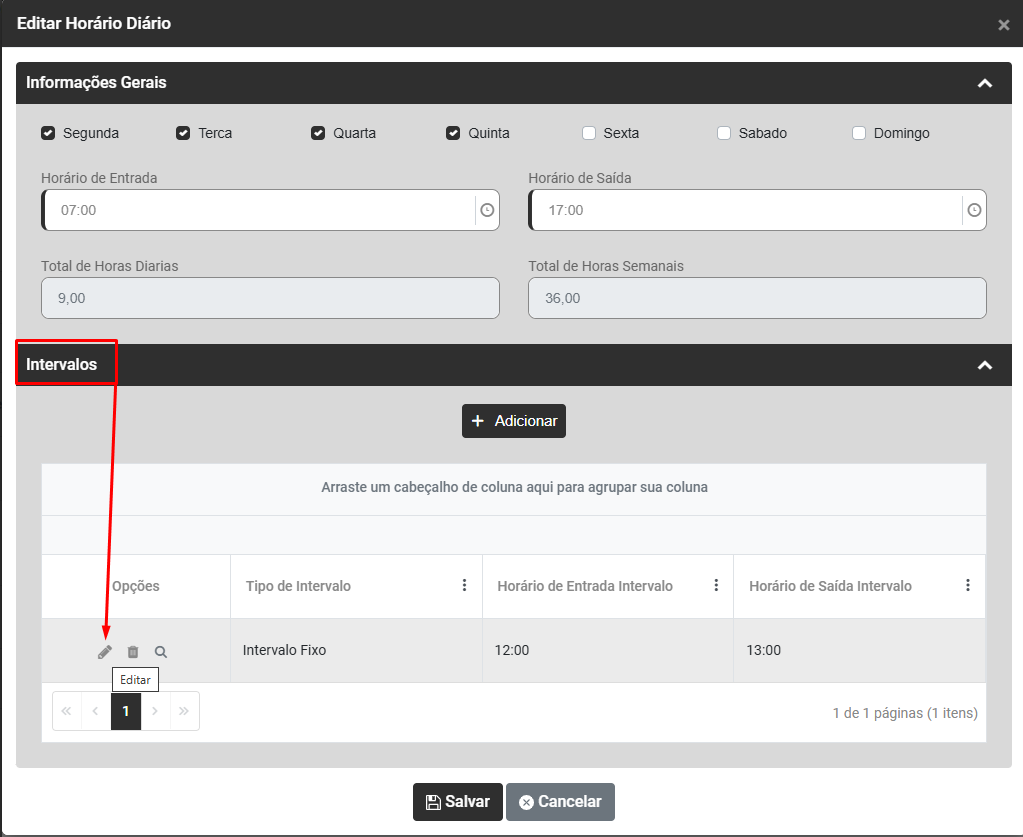Viewport: 1023px width, 837px height.
Task: Open clock picker for Horário de Entrada
Action: point(487,211)
